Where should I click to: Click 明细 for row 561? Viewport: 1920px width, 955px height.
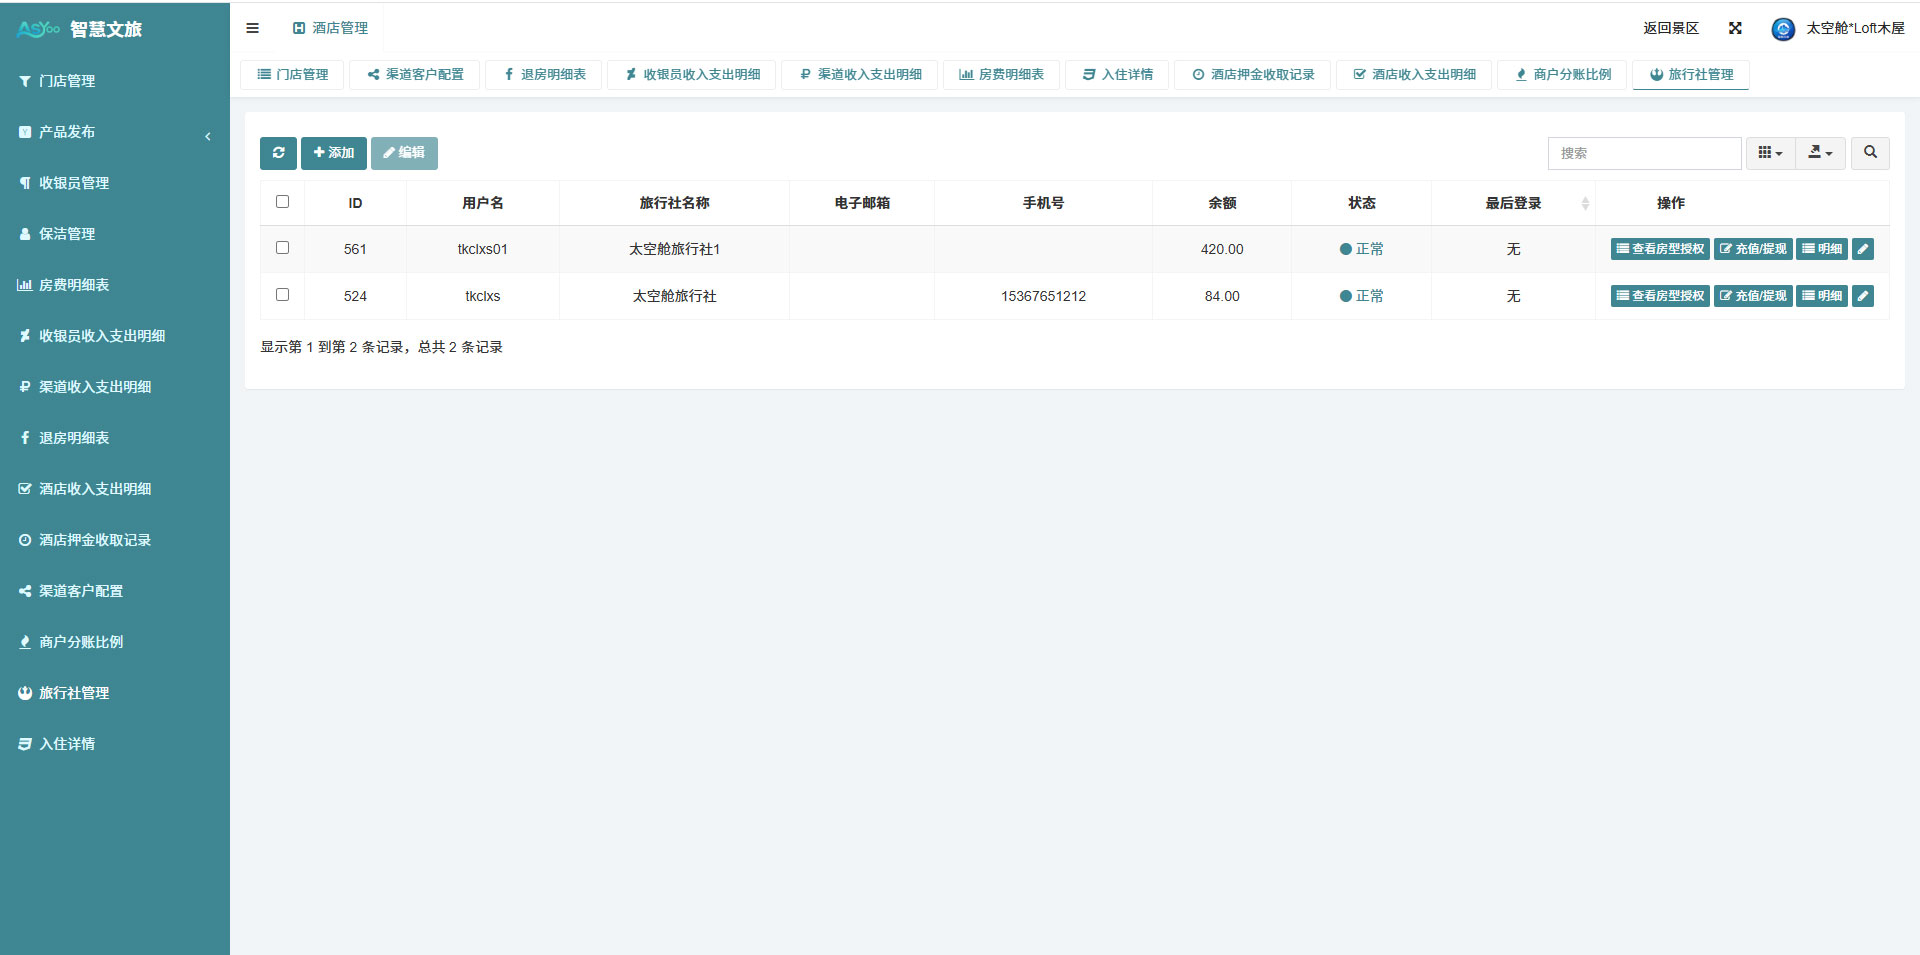point(1822,249)
